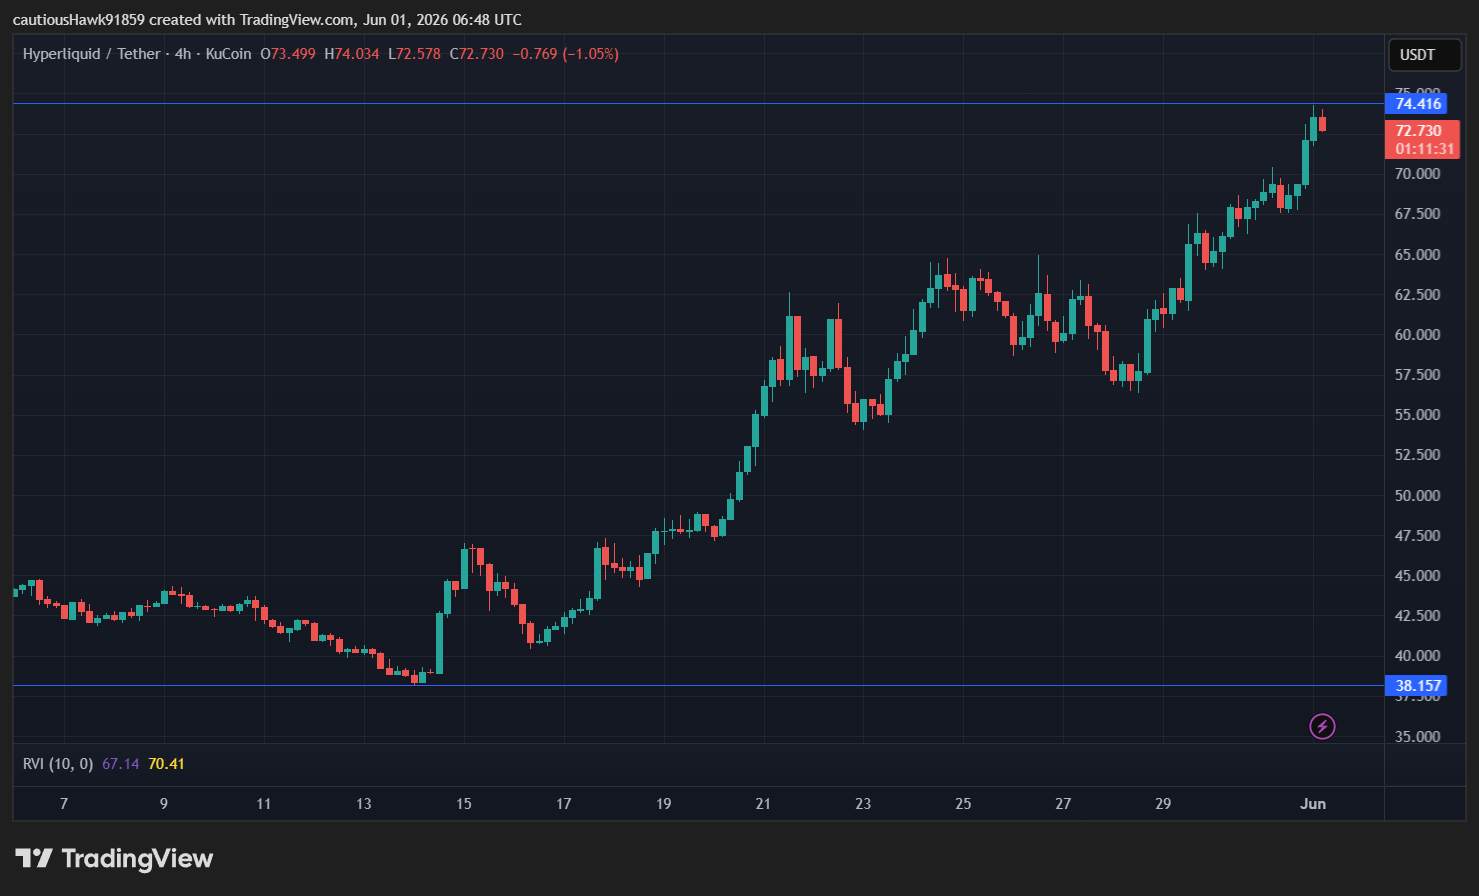Click the horizontal line at 38.157
The width and height of the screenshot is (1479, 896).
point(700,686)
